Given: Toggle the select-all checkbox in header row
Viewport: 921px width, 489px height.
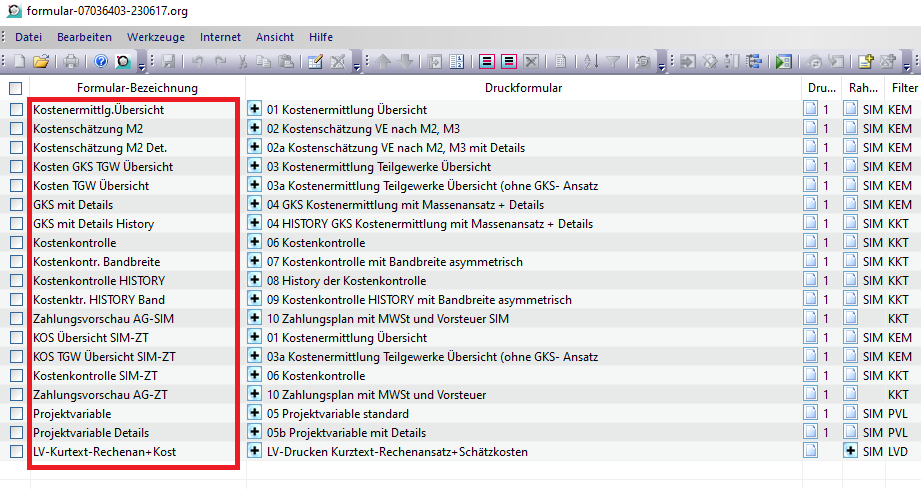Looking at the screenshot, I should tap(15, 89).
